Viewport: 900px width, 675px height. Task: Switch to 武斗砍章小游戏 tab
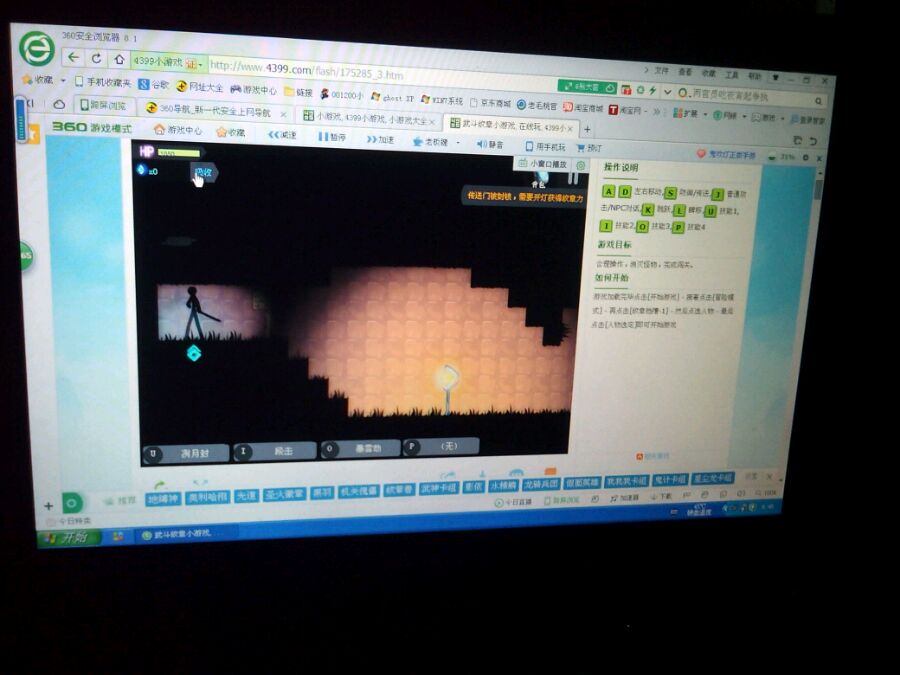click(510, 125)
